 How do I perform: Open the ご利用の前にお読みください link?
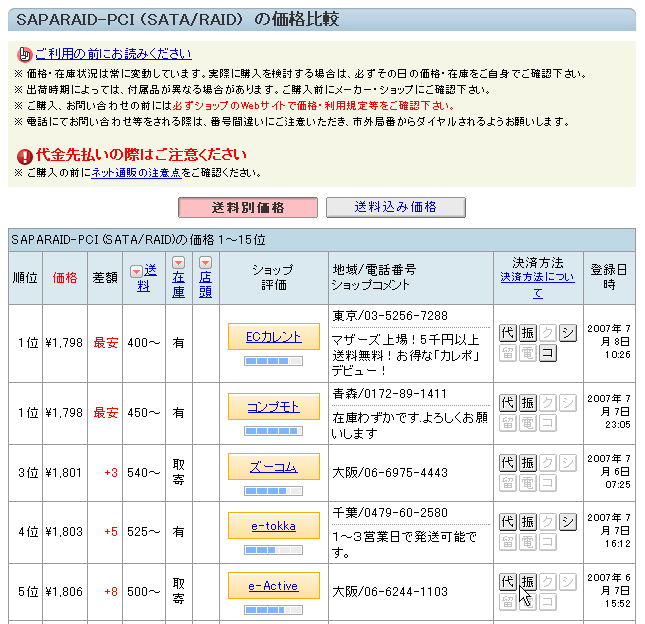[x=113, y=53]
